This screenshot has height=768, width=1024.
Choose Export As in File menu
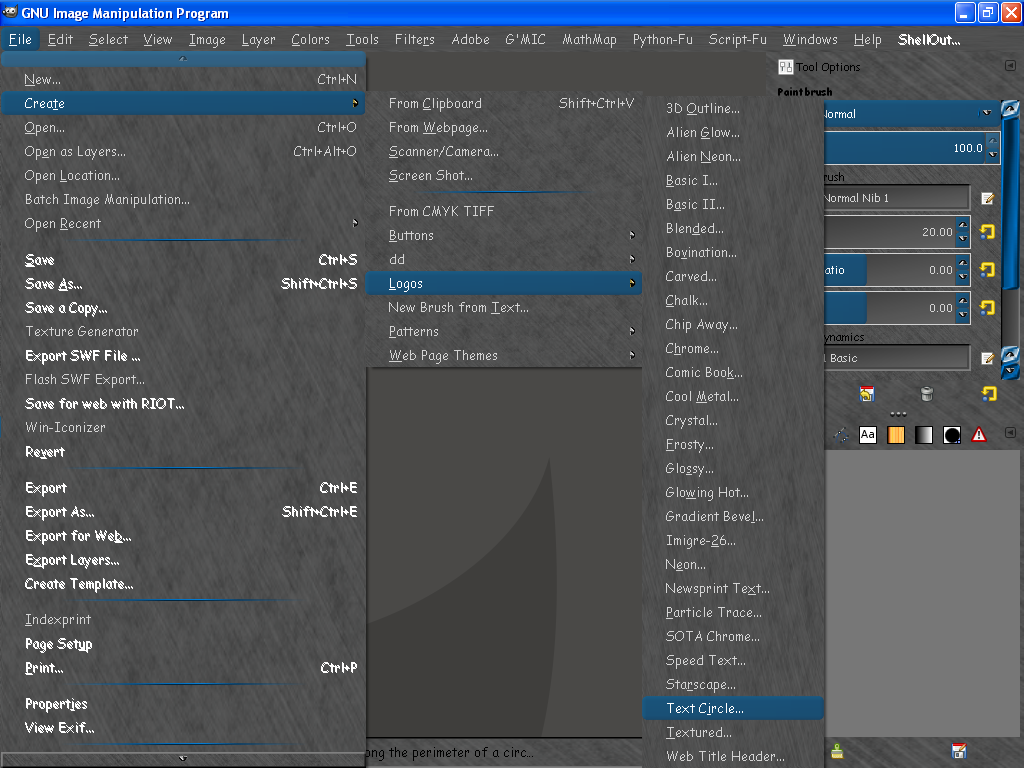183,511
